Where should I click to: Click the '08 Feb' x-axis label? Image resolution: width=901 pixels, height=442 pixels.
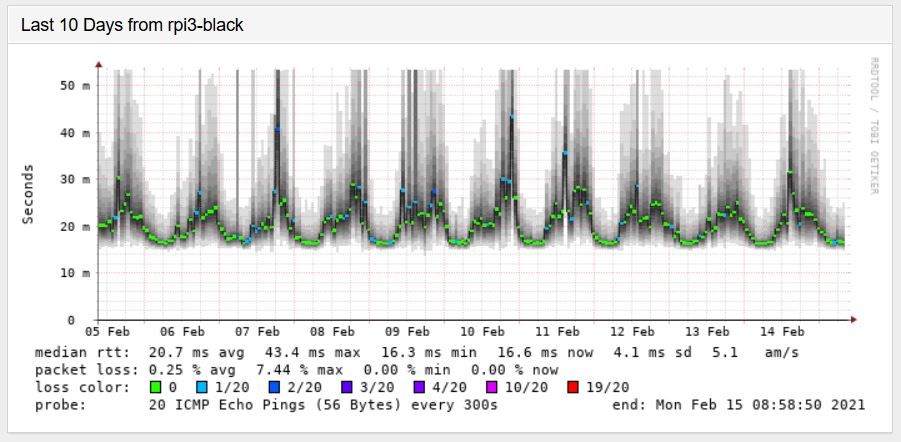[x=333, y=332]
